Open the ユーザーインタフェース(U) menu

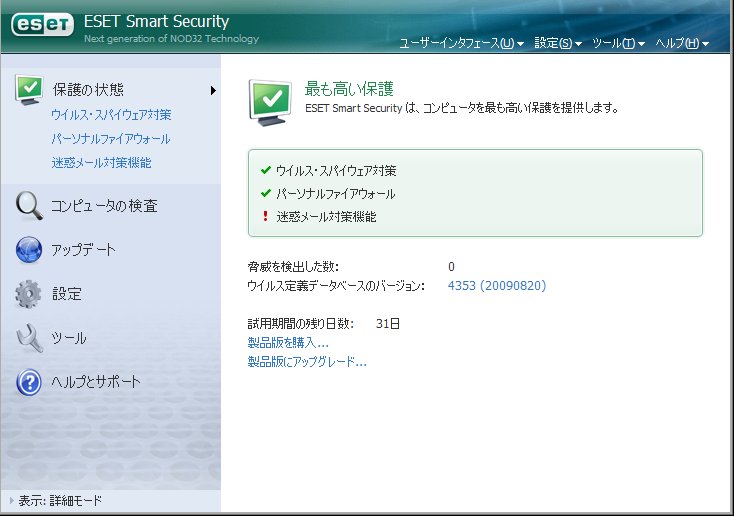456,43
